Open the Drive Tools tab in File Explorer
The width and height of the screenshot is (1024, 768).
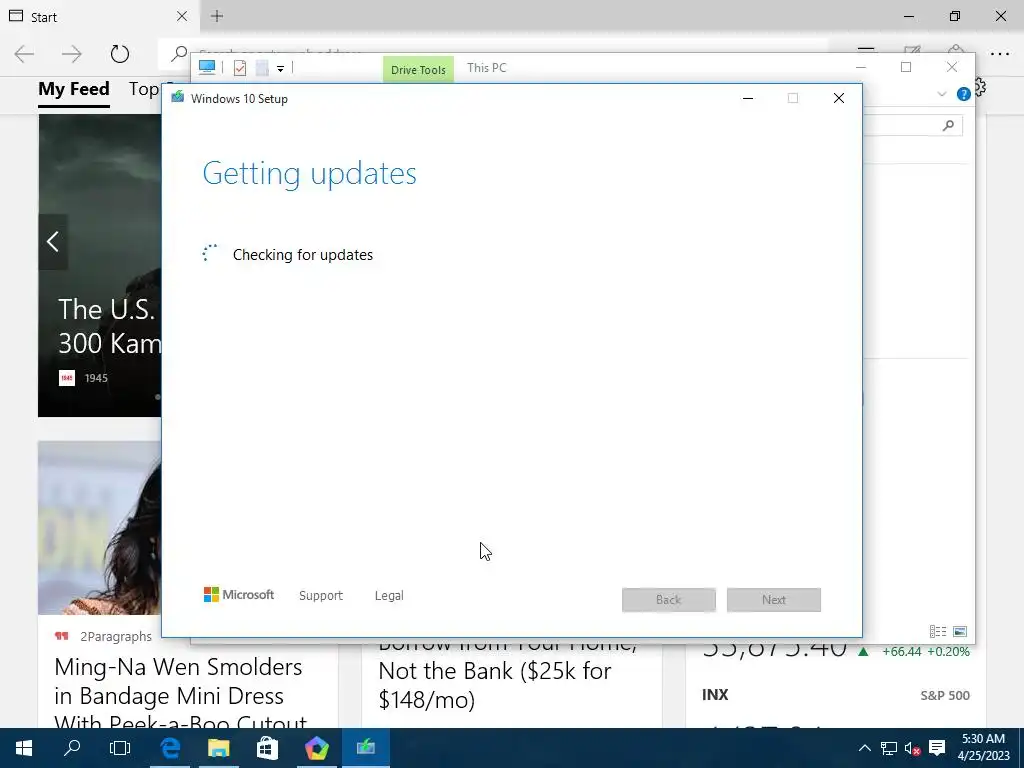pyautogui.click(x=418, y=70)
